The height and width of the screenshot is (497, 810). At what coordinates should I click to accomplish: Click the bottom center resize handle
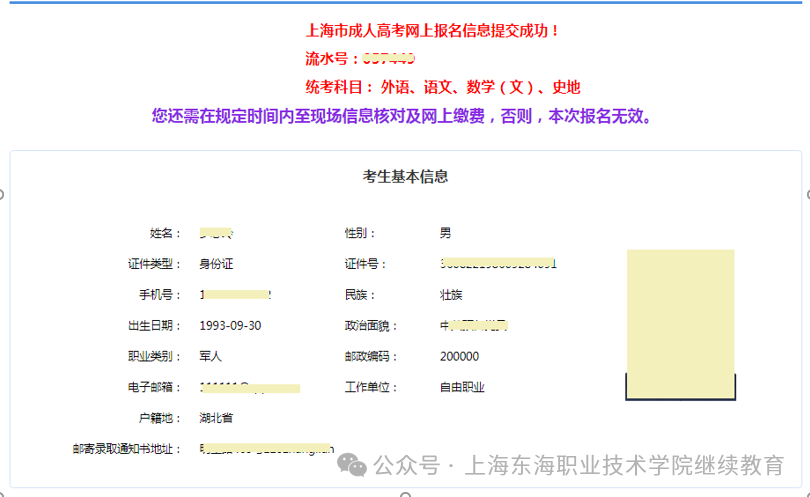405,493
